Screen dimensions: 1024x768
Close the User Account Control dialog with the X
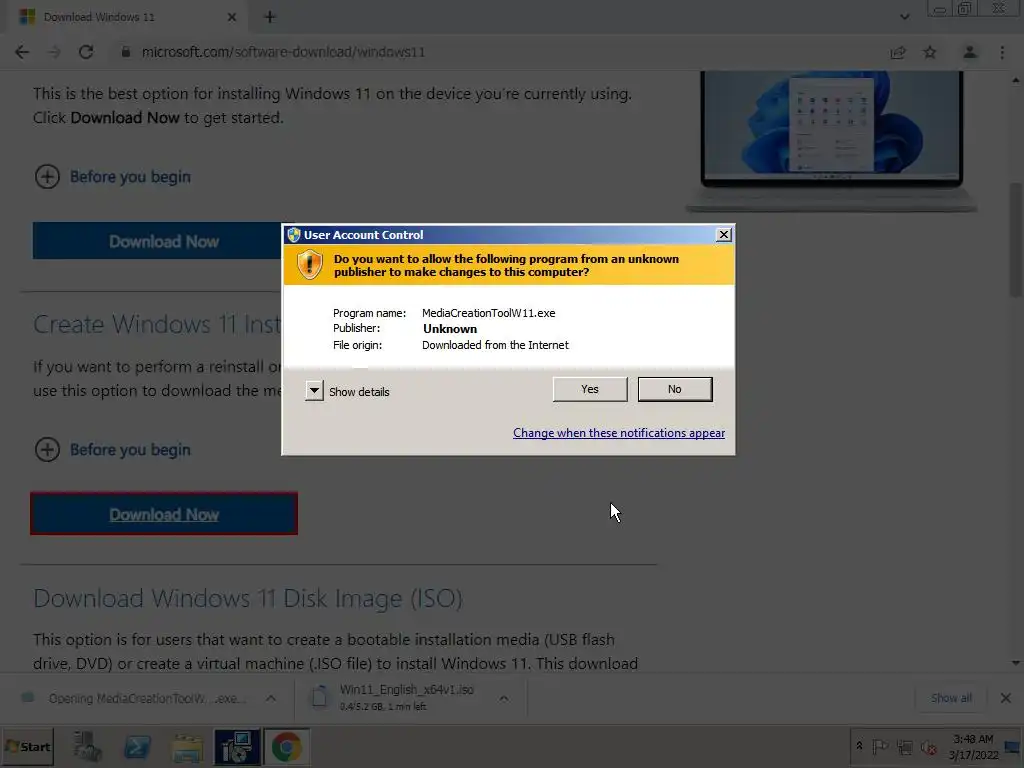724,234
